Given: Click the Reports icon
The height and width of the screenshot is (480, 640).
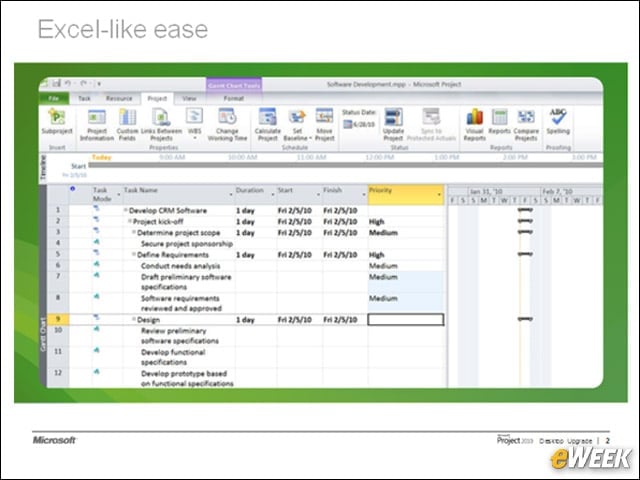Looking at the screenshot, I should coord(500,117).
